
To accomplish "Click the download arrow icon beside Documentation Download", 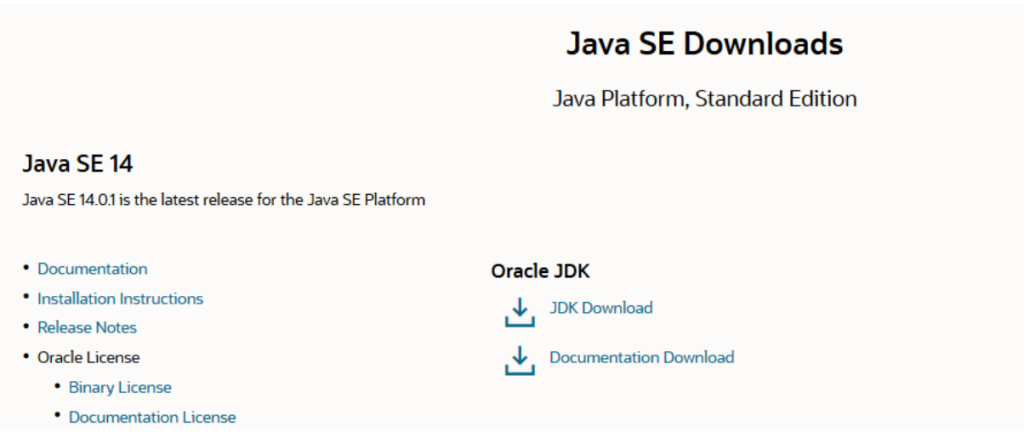I will [519, 361].
